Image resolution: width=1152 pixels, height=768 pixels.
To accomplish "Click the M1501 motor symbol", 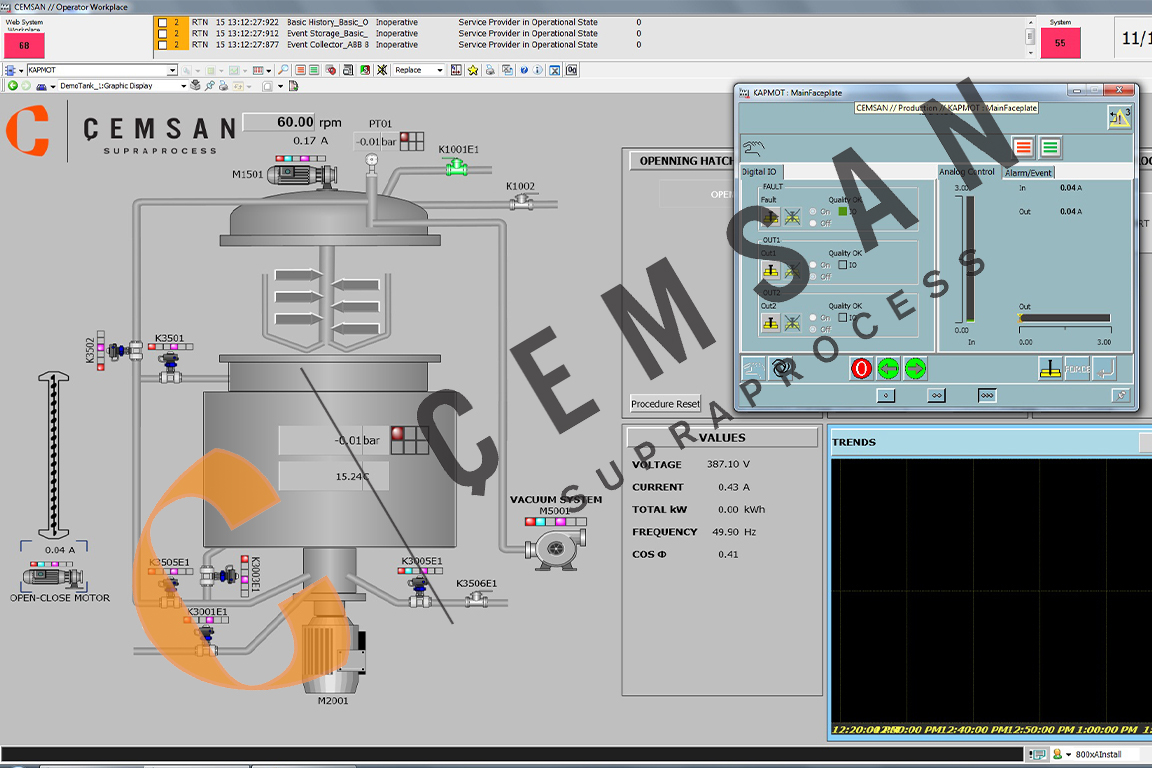I will coord(301,175).
